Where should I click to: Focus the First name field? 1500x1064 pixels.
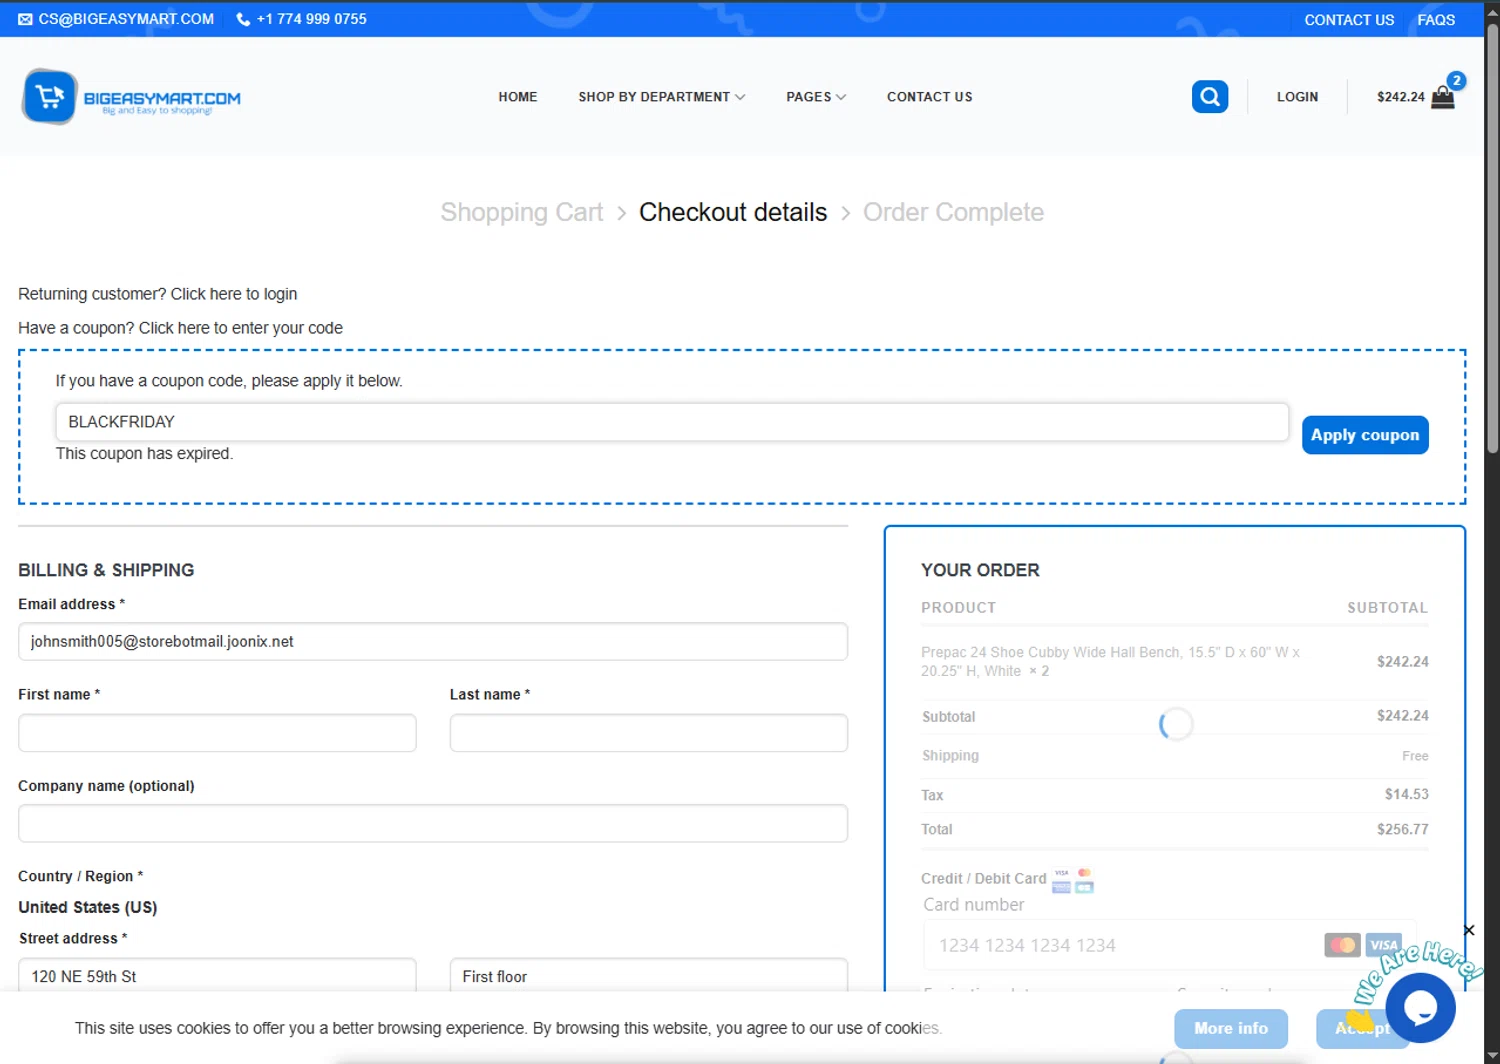point(217,733)
